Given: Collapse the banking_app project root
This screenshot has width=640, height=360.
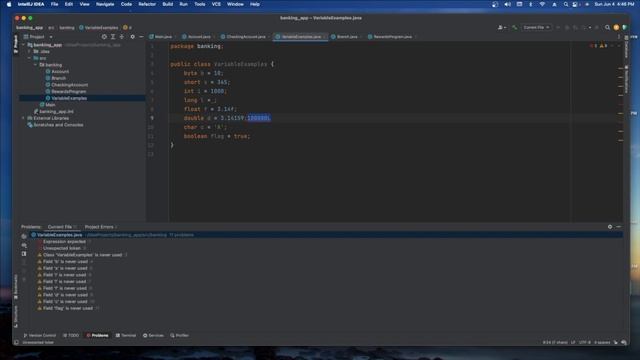Looking at the screenshot, I should 24,45.
